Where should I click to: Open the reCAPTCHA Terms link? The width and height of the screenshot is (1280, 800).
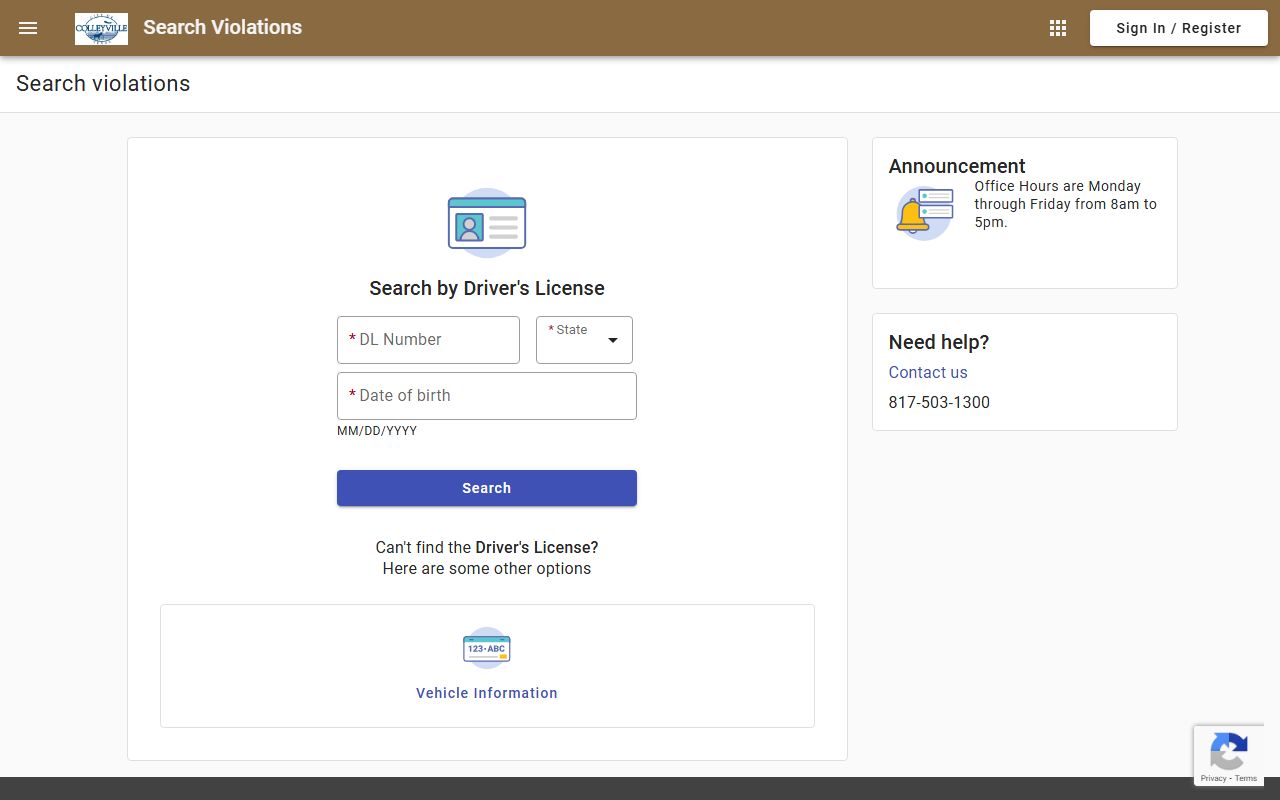1246,778
